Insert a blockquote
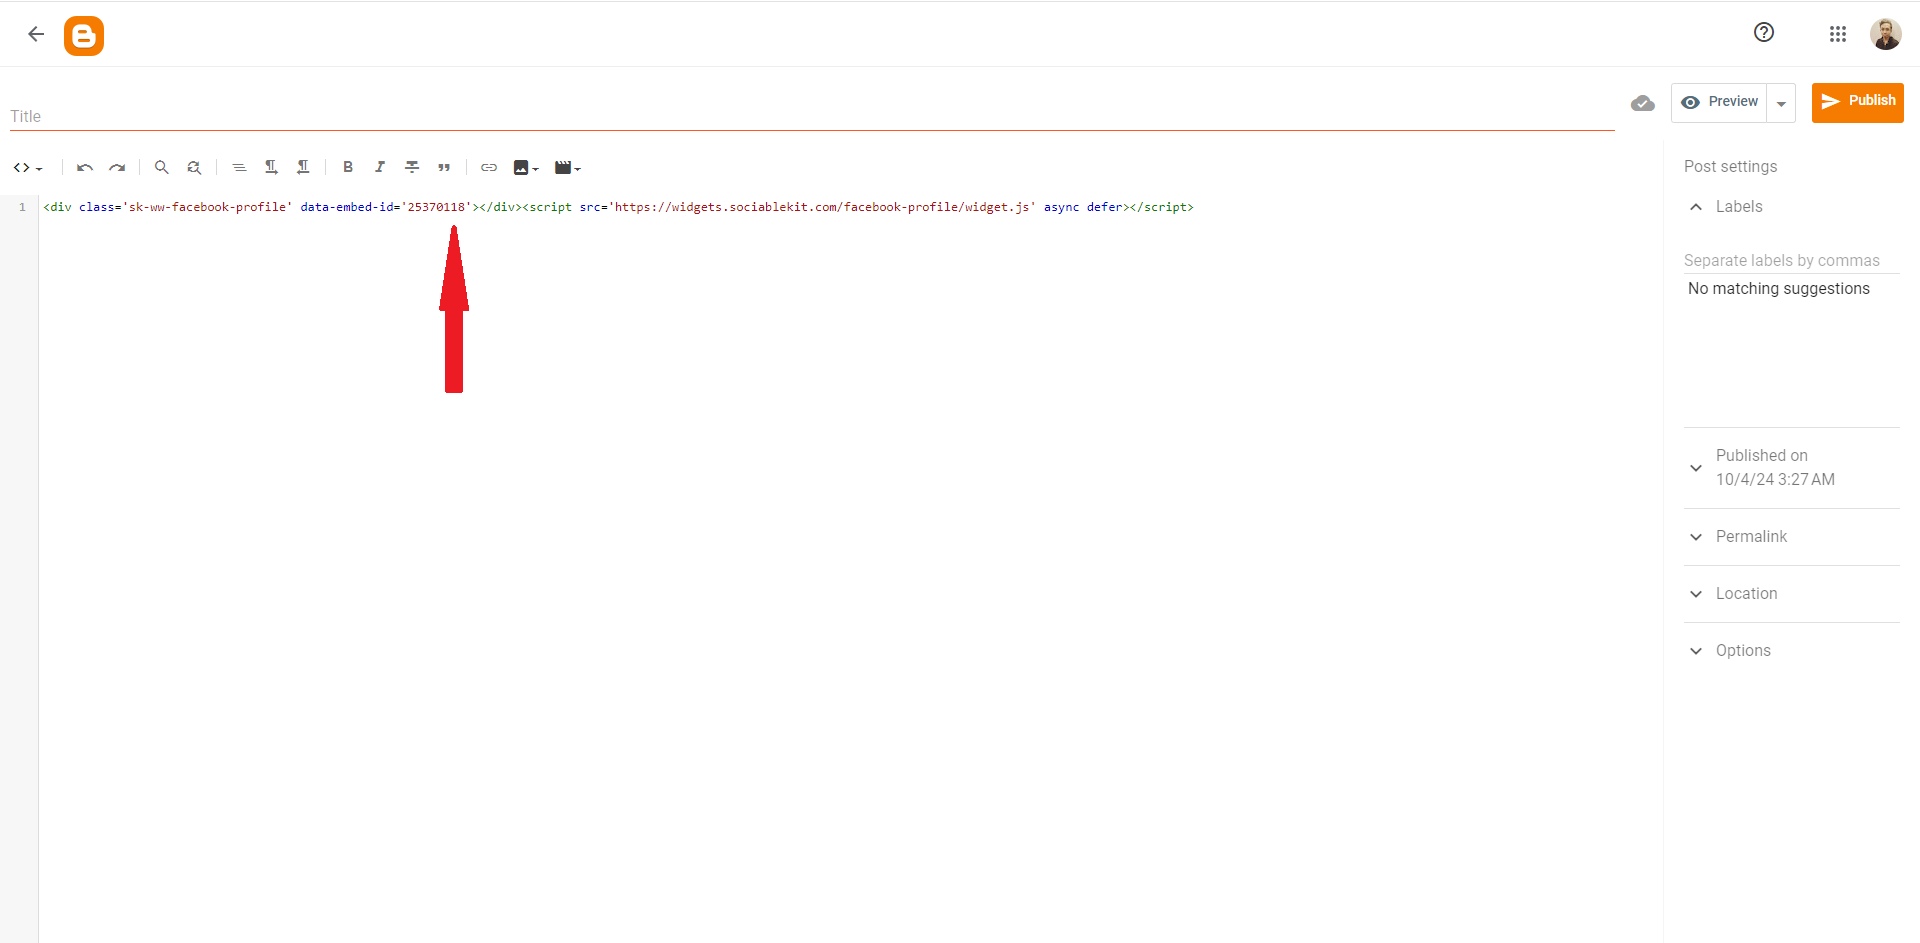Screen dimensions: 1920x943 tap(444, 167)
